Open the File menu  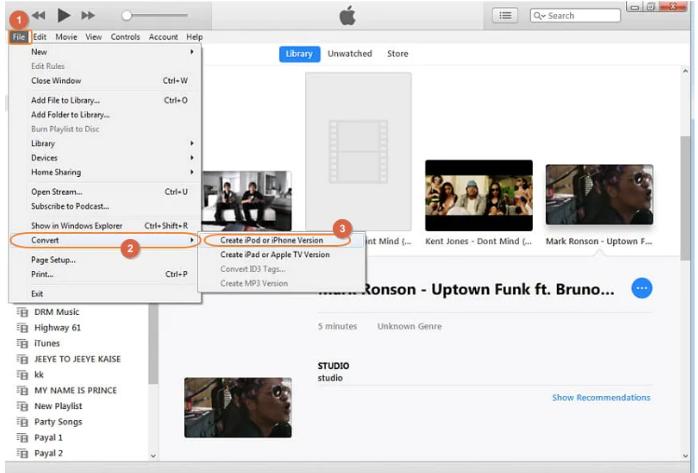(x=19, y=37)
